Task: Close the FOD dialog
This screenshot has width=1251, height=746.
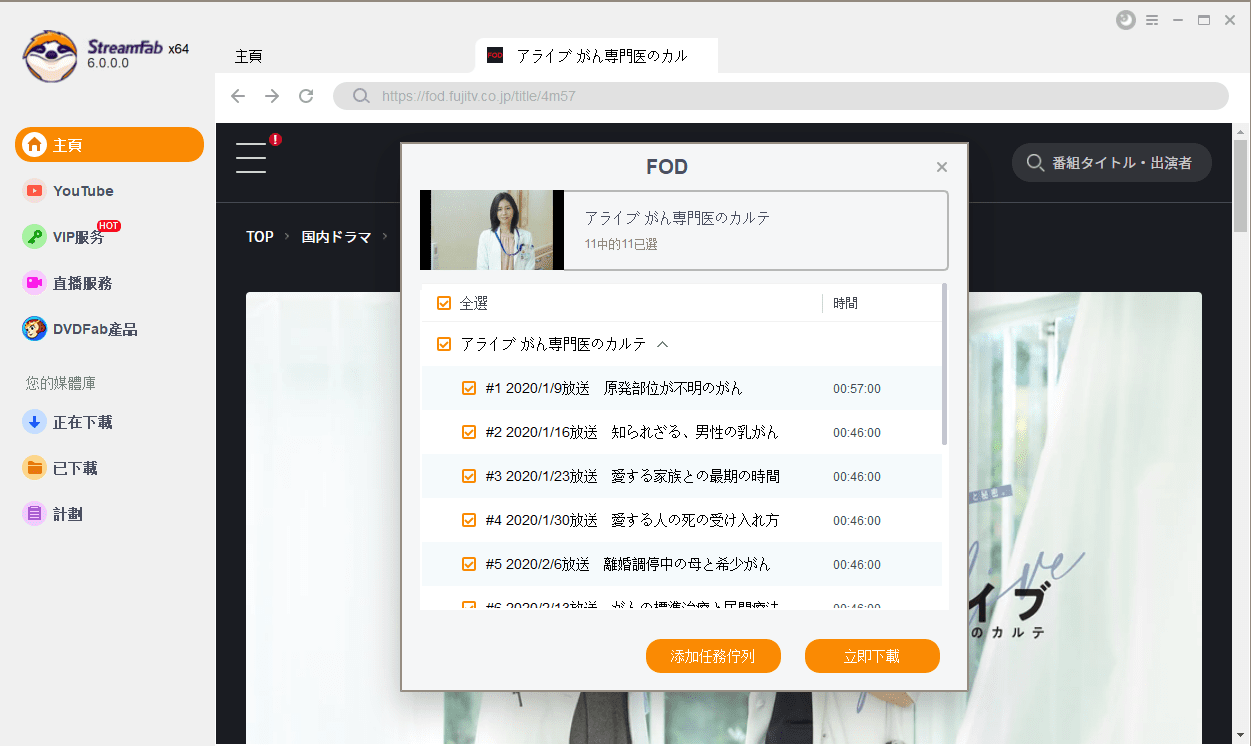Action: click(941, 167)
